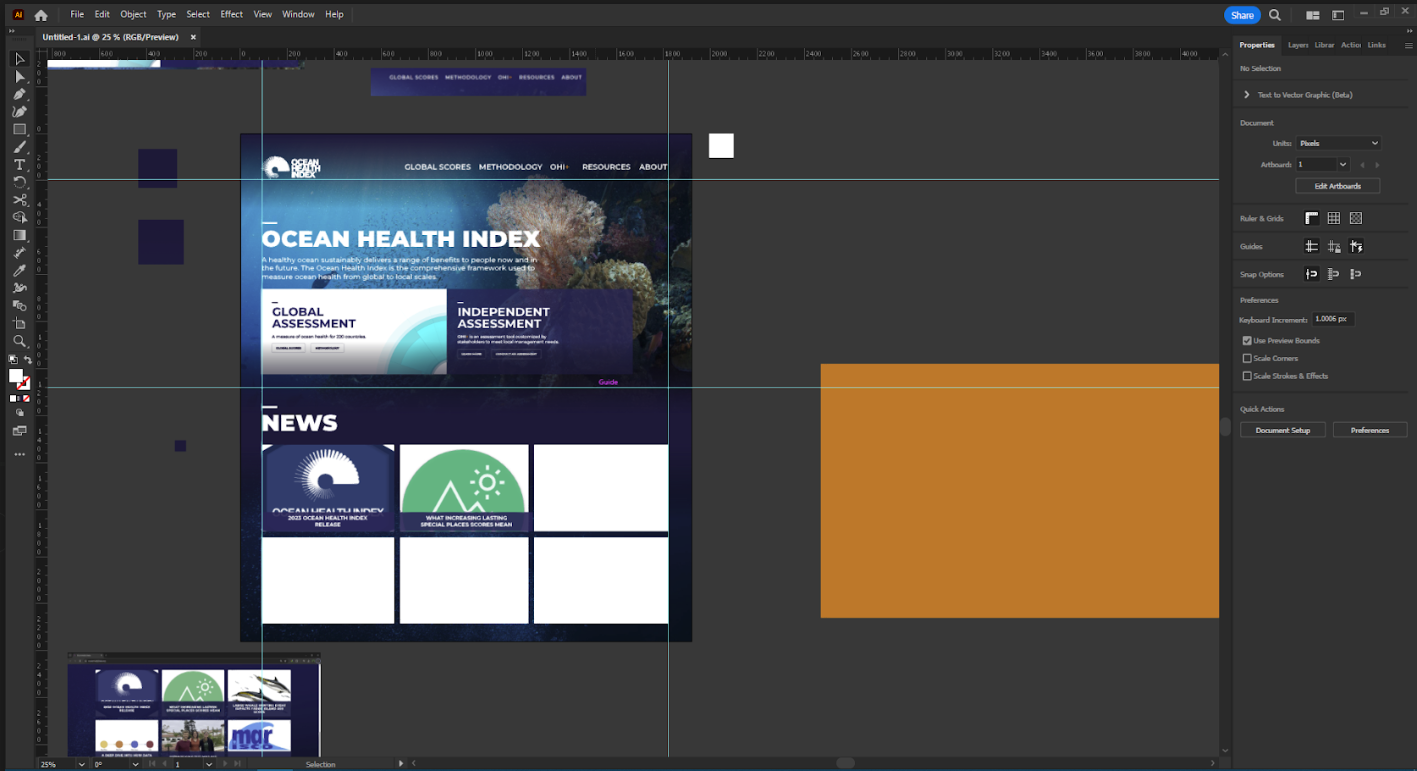Viewport: 1417px width, 771px height.
Task: Open status bar Selection flyout arrow
Action: pos(402,764)
